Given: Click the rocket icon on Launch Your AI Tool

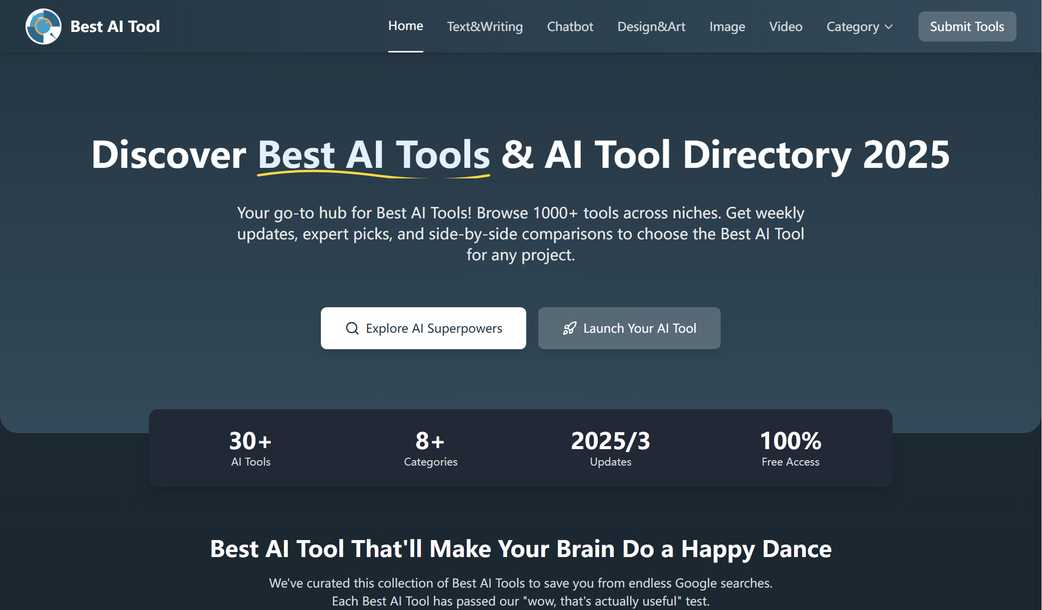Looking at the screenshot, I should tap(569, 327).
